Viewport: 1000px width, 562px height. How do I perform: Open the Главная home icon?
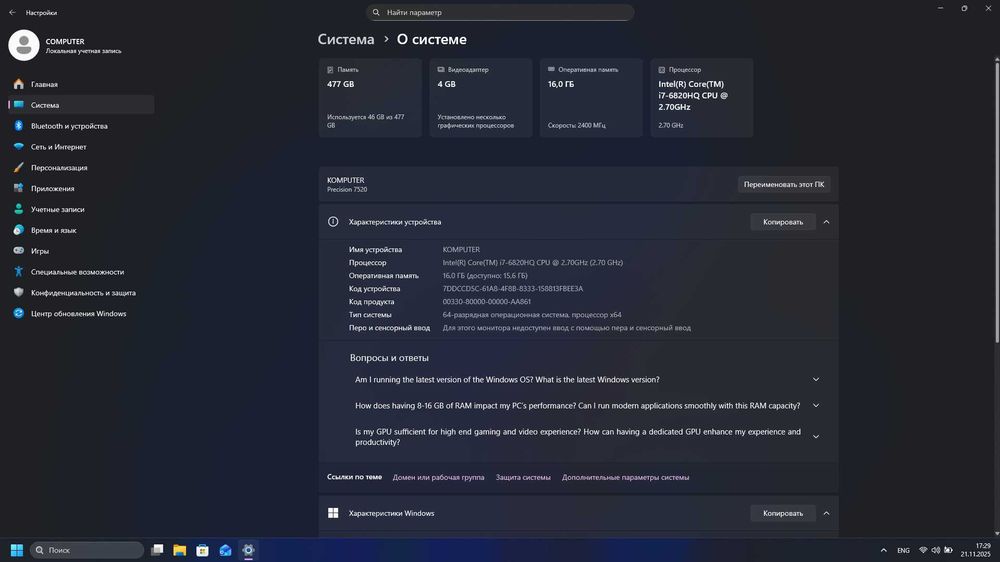pyautogui.click(x=18, y=84)
